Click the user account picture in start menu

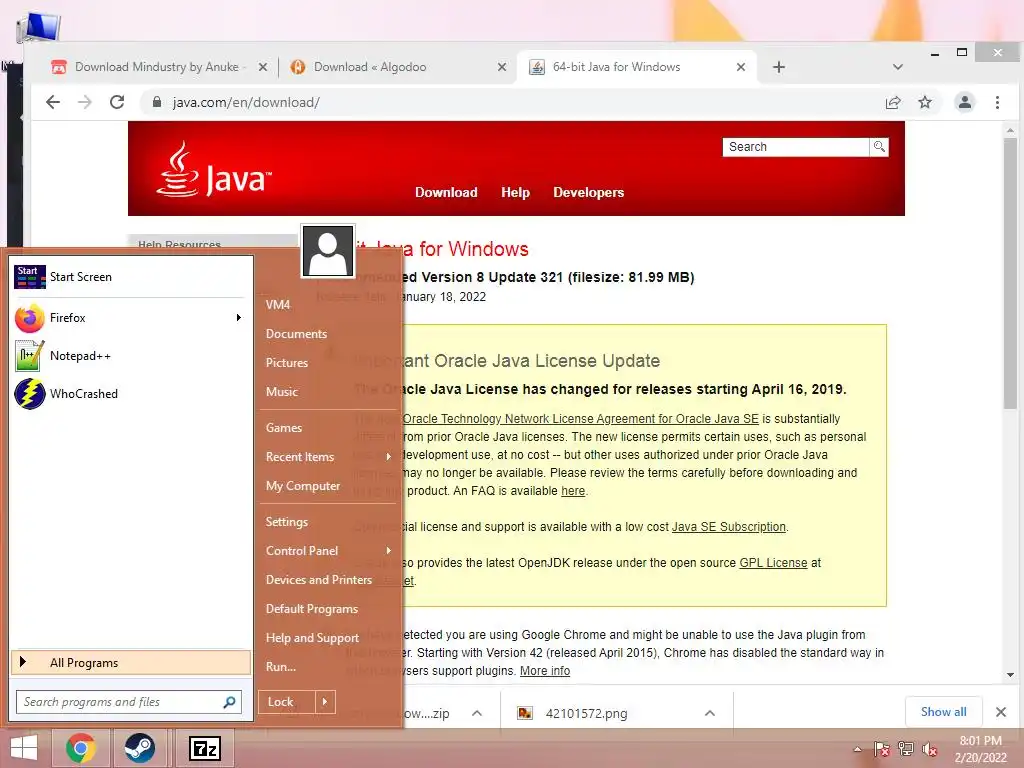[x=328, y=251]
